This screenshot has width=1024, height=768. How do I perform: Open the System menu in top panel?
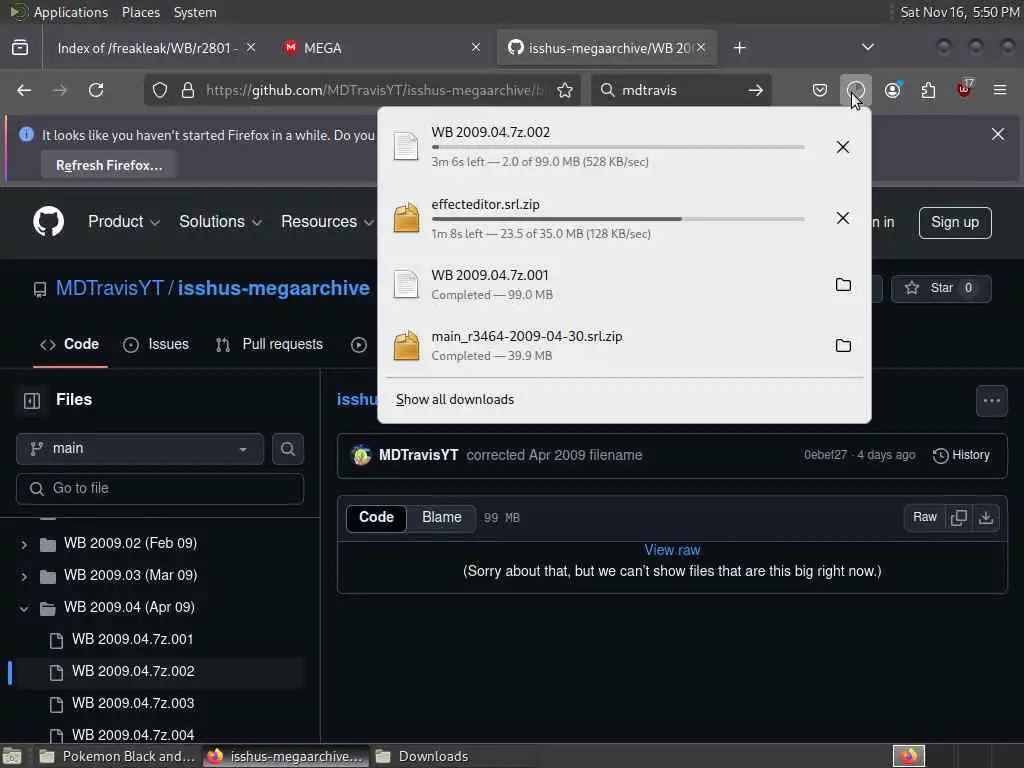coord(195,12)
